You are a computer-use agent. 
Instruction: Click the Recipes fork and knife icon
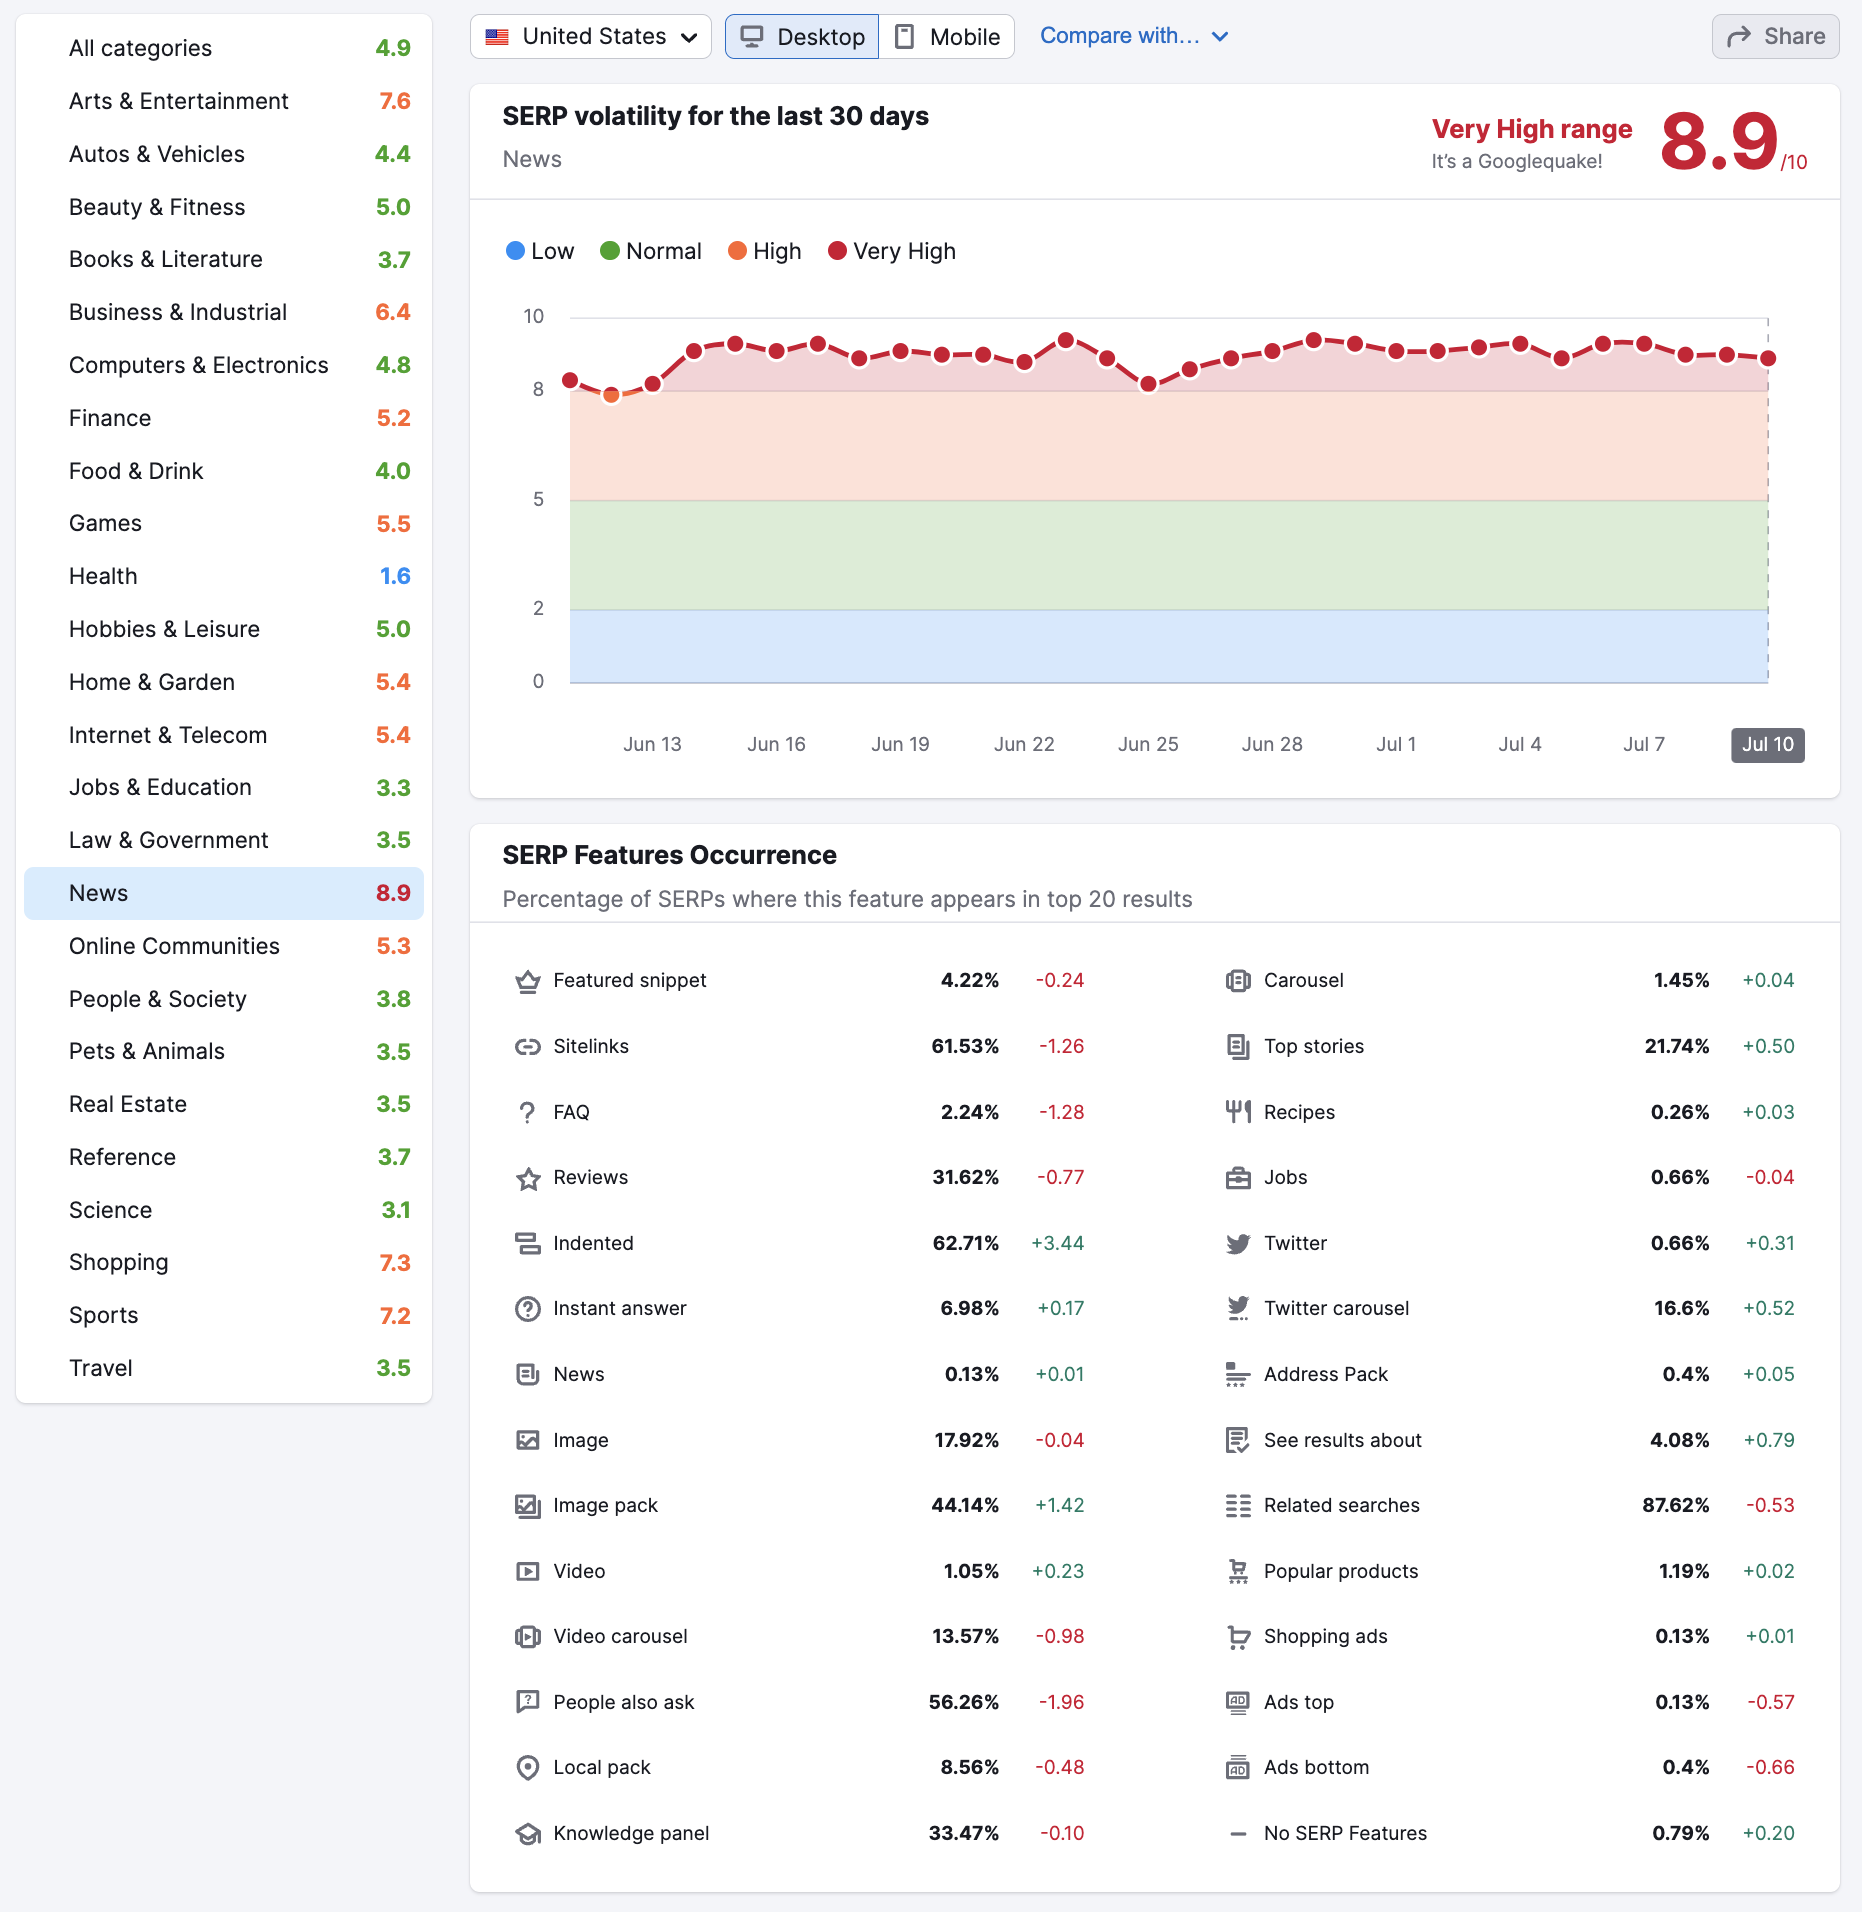coord(1238,1112)
